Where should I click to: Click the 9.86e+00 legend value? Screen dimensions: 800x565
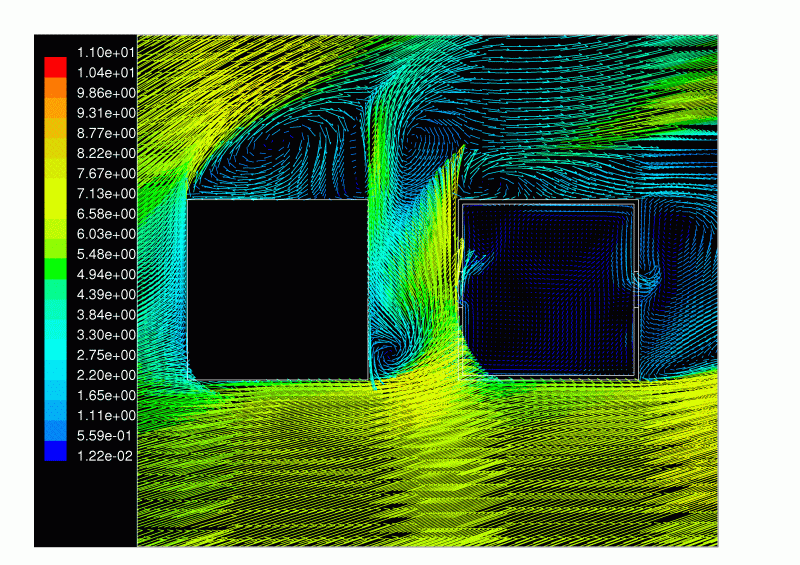pyautogui.click(x=106, y=93)
